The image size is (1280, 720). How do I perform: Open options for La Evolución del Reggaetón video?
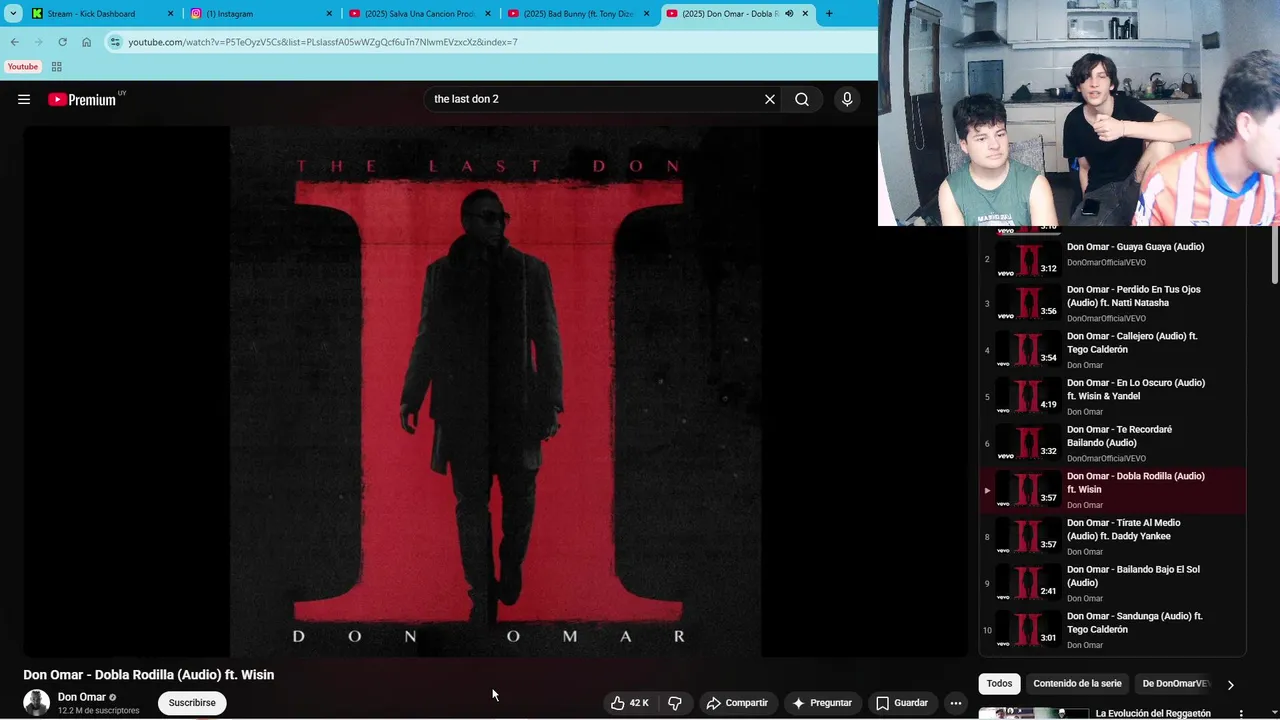pos(1241,714)
